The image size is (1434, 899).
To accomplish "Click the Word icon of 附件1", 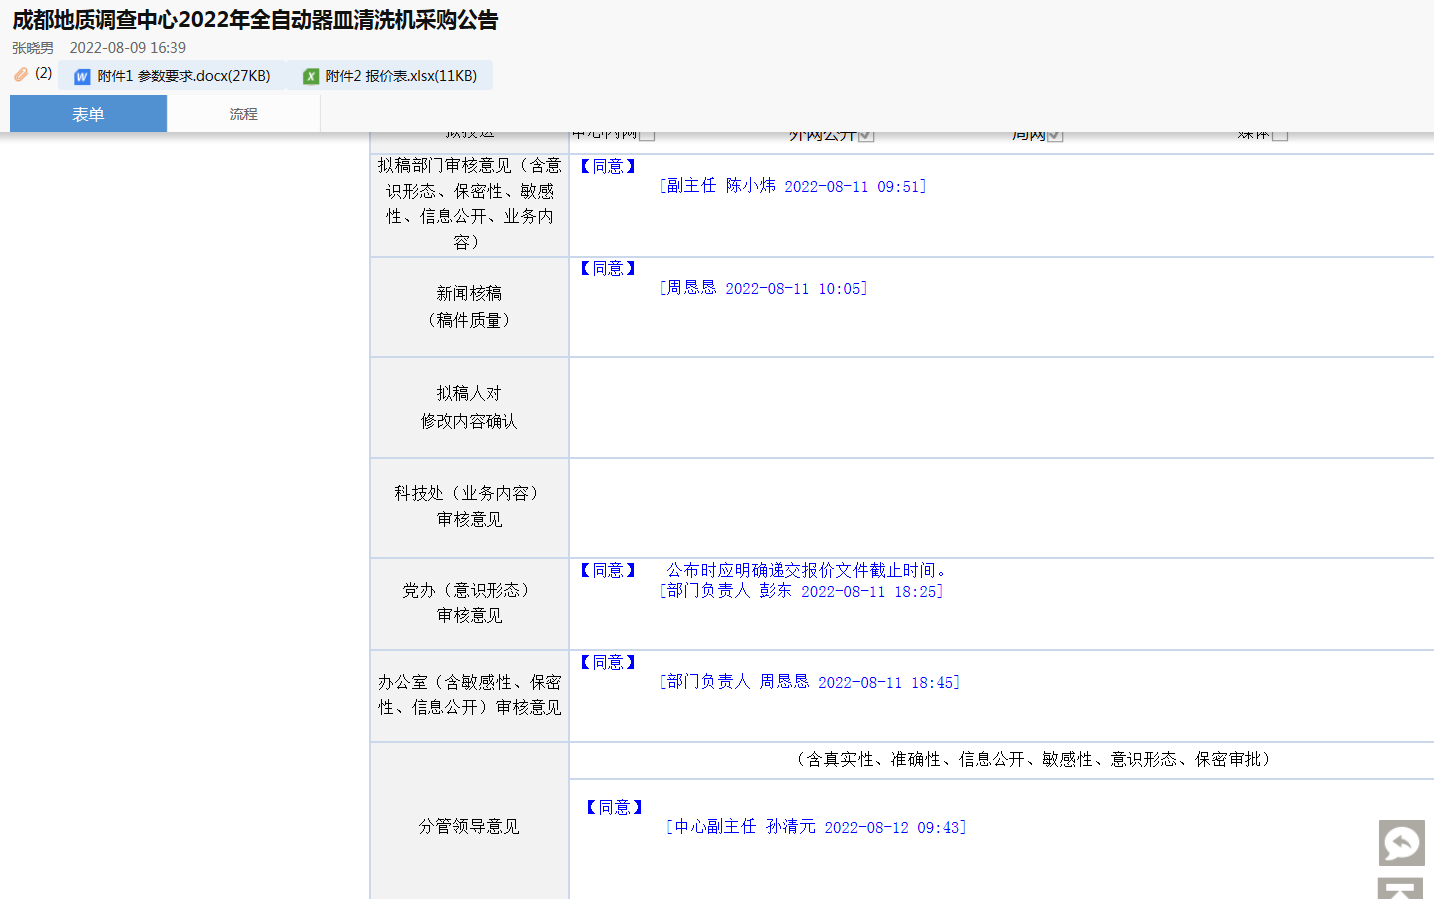I will pos(82,77).
